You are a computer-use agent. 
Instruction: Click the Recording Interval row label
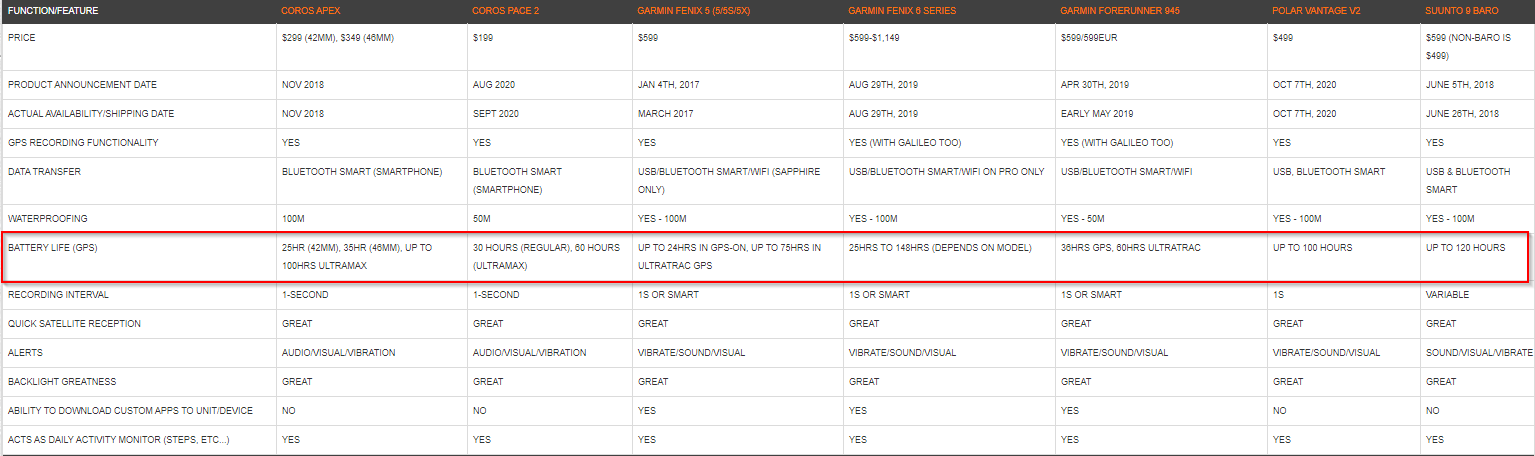tap(58, 295)
